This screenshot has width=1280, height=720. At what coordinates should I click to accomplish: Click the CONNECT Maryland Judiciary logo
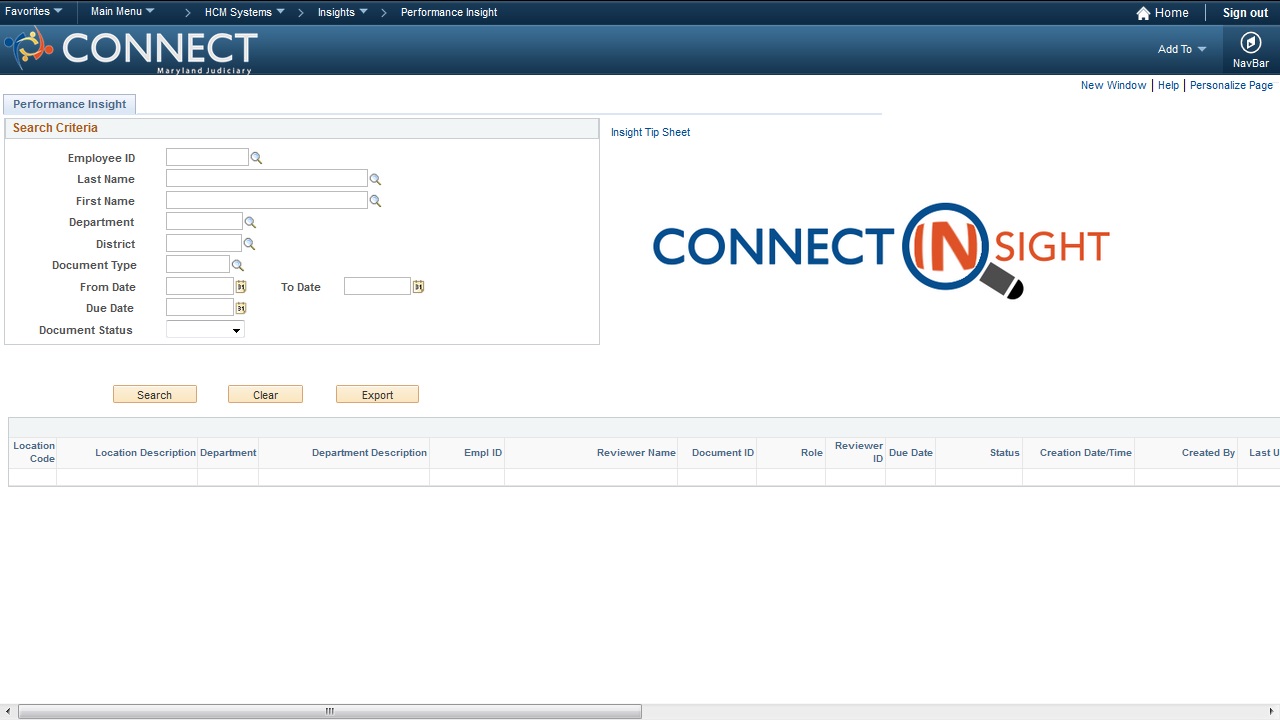click(x=131, y=50)
